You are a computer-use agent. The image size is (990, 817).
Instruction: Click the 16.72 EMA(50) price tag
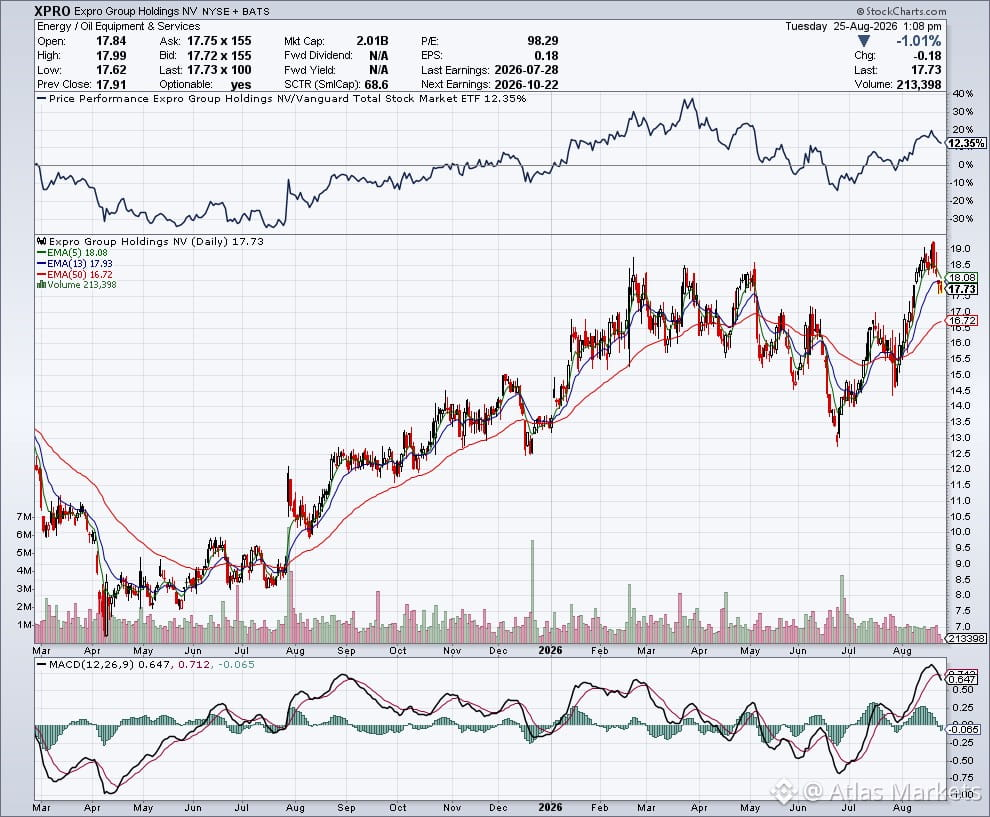pyautogui.click(x=962, y=321)
